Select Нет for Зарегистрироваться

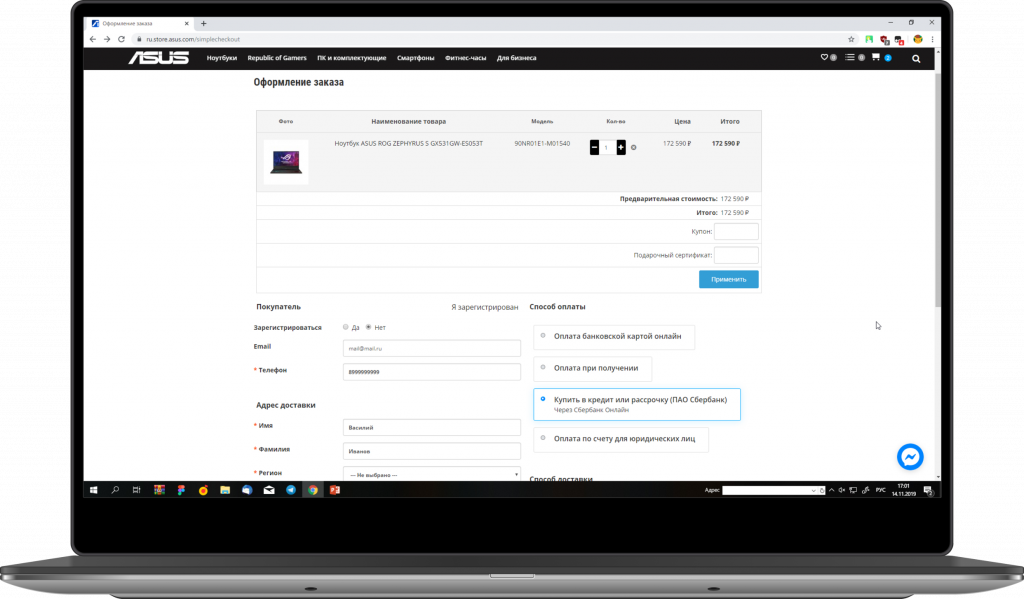pos(368,327)
